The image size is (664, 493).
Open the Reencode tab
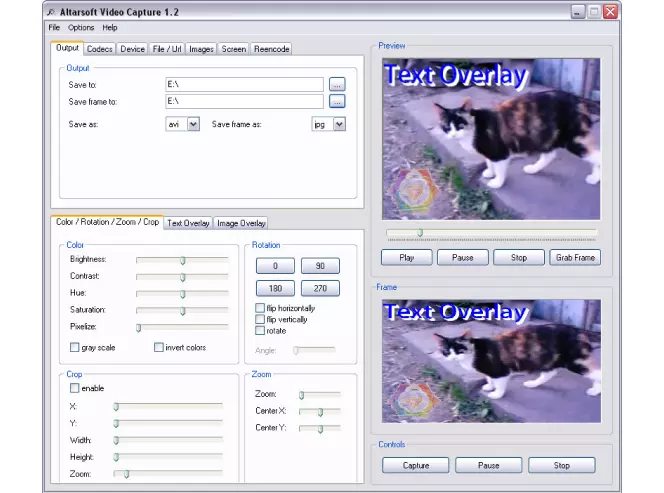coord(271,49)
